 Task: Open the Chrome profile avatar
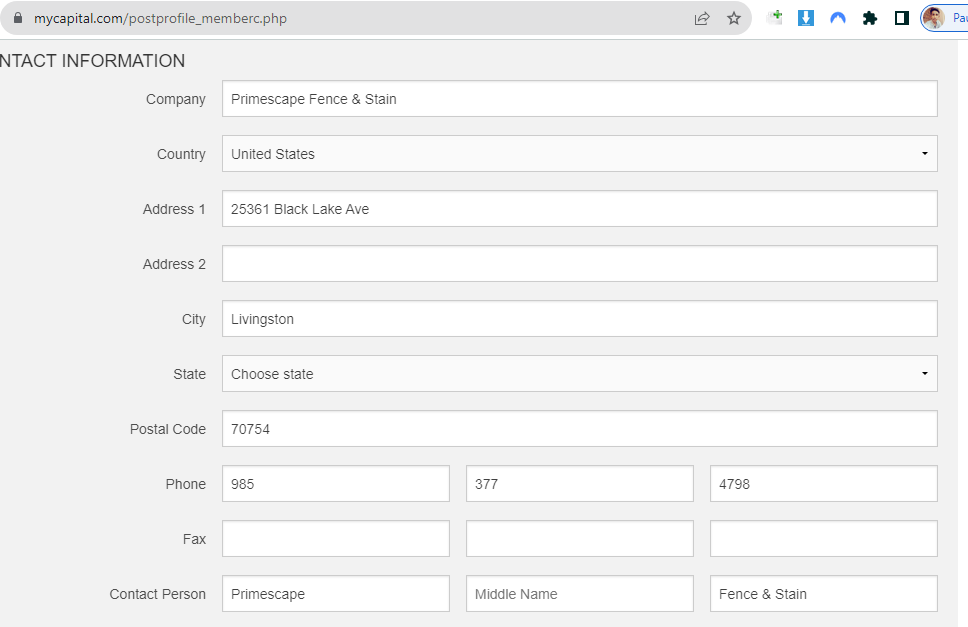[933, 18]
